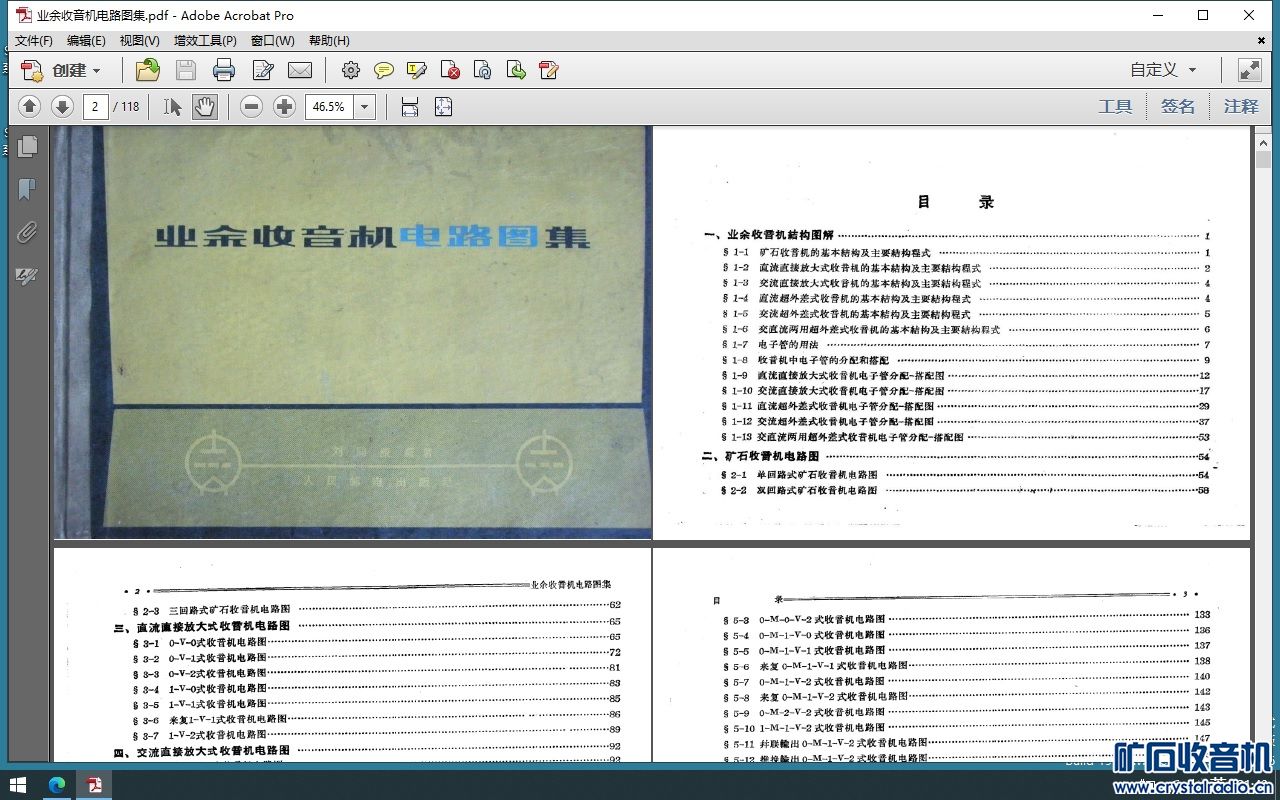Click the page number field showing 2
The width and height of the screenshot is (1280, 800).
click(x=95, y=106)
